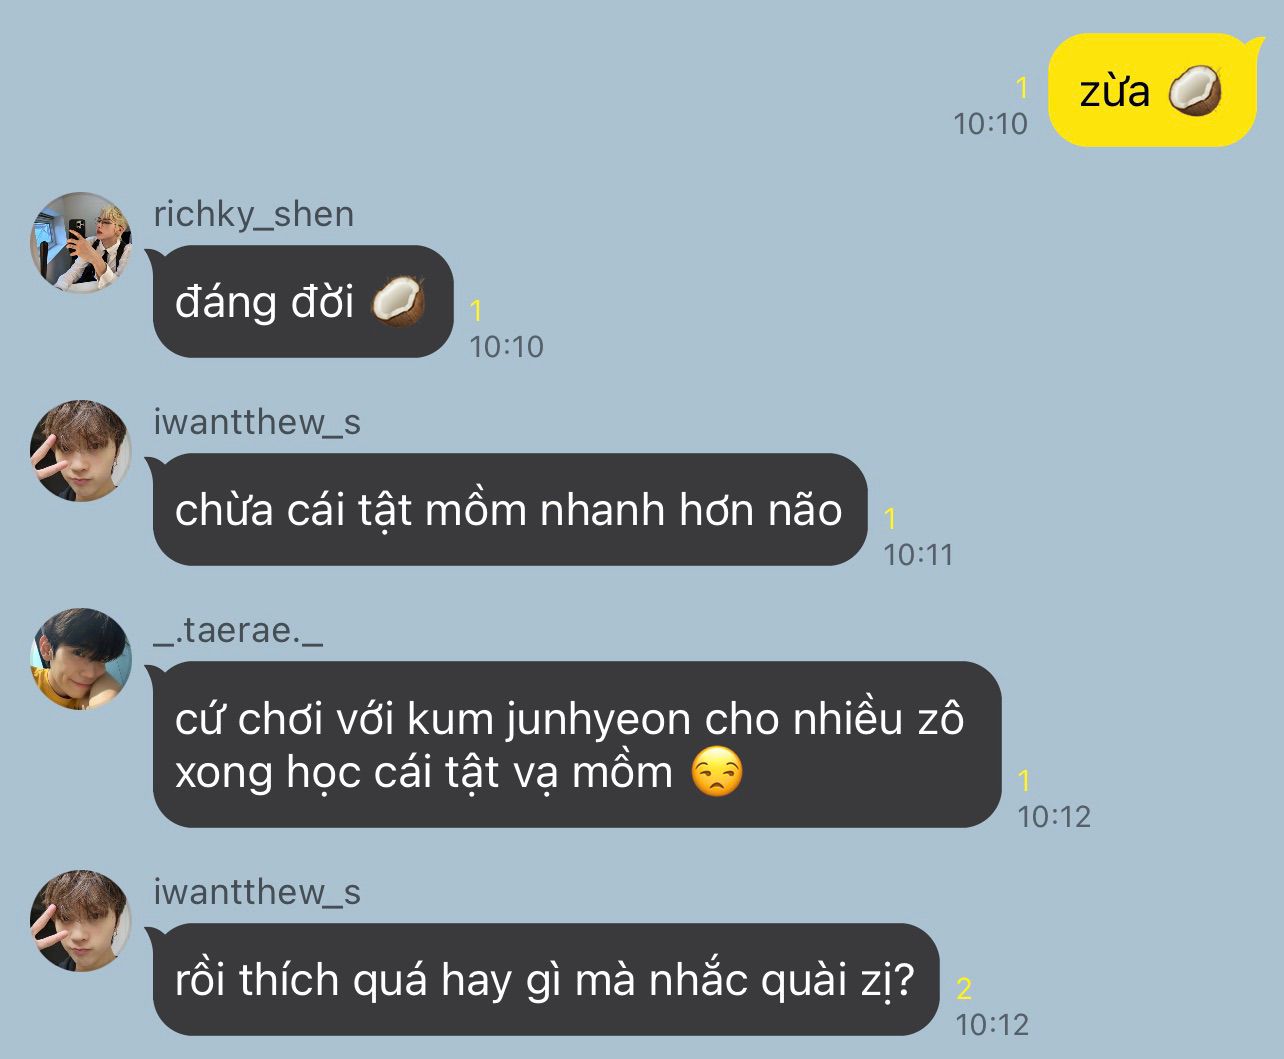Tap the unread count '1' next to 'zừa'
This screenshot has width=1284, height=1059.
1021,88
